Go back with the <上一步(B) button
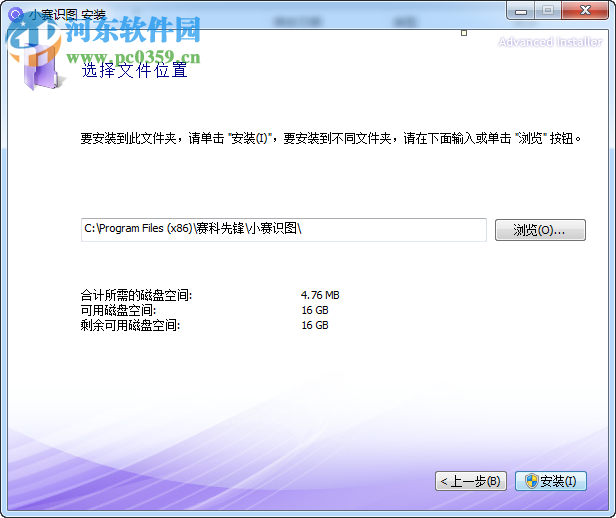 (471, 481)
